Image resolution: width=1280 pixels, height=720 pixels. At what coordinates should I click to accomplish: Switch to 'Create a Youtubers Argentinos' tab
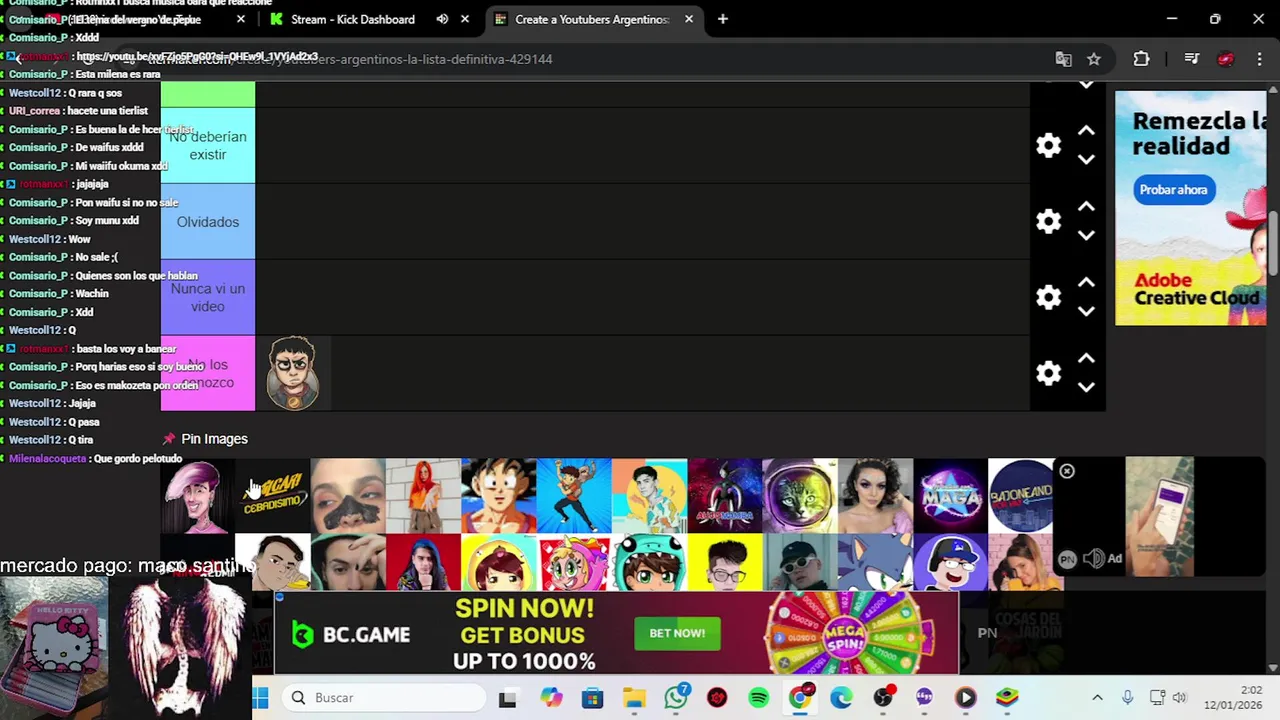tap(591, 19)
